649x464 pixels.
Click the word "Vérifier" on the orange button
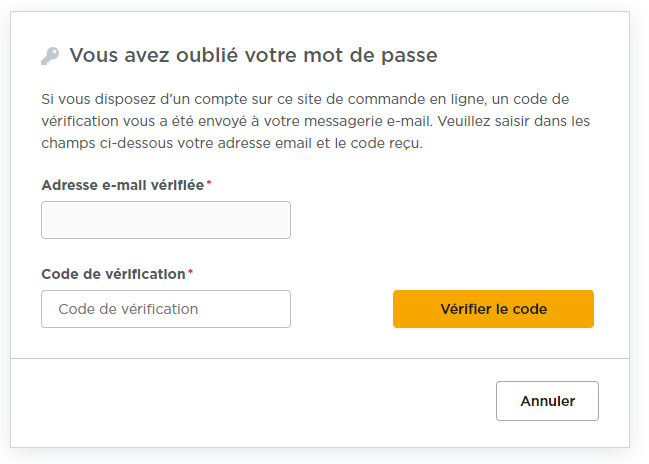[x=466, y=309]
